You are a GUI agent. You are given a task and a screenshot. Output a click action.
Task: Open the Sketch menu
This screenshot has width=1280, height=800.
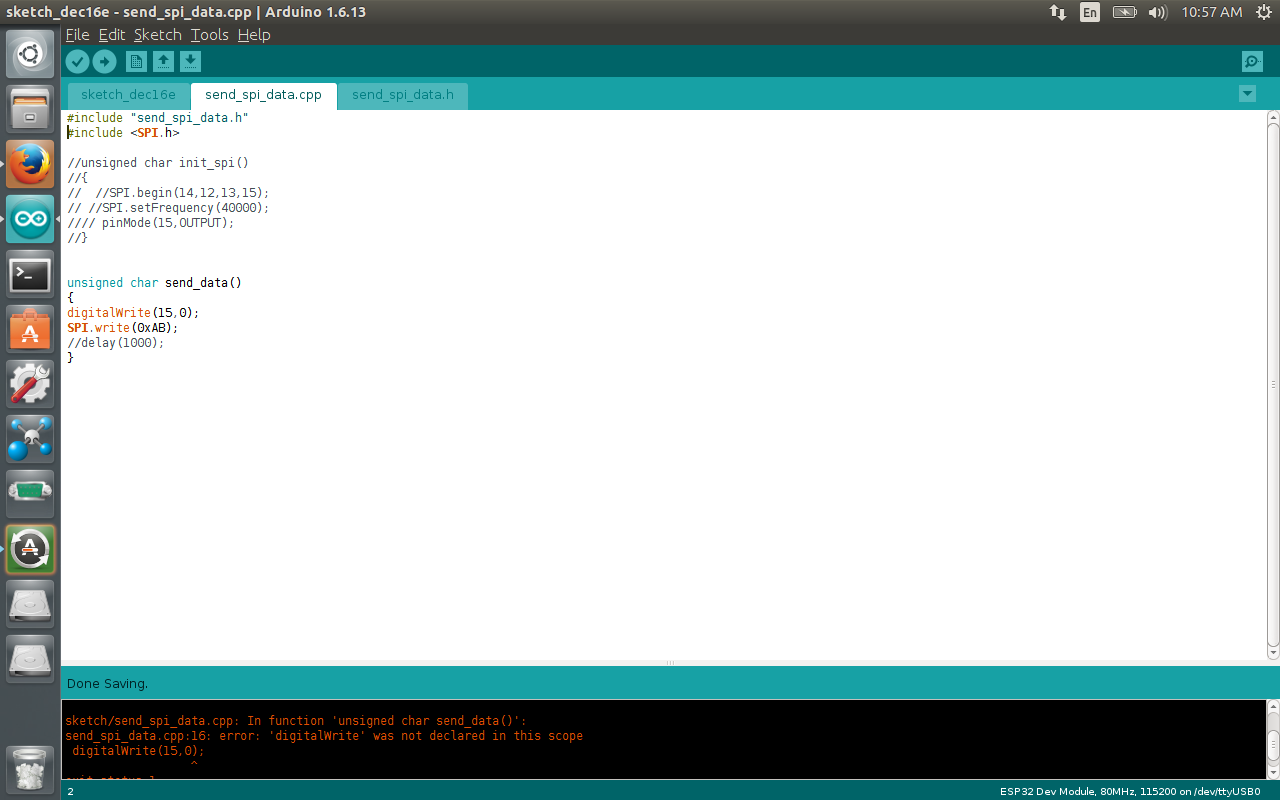point(158,35)
